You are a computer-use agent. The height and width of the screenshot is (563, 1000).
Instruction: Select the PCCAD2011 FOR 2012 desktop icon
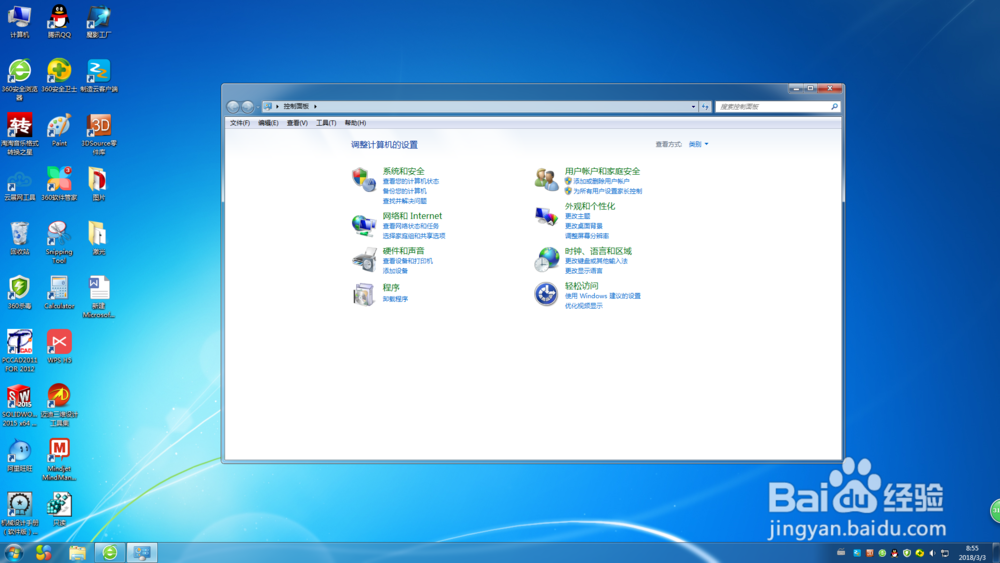pyautogui.click(x=20, y=351)
